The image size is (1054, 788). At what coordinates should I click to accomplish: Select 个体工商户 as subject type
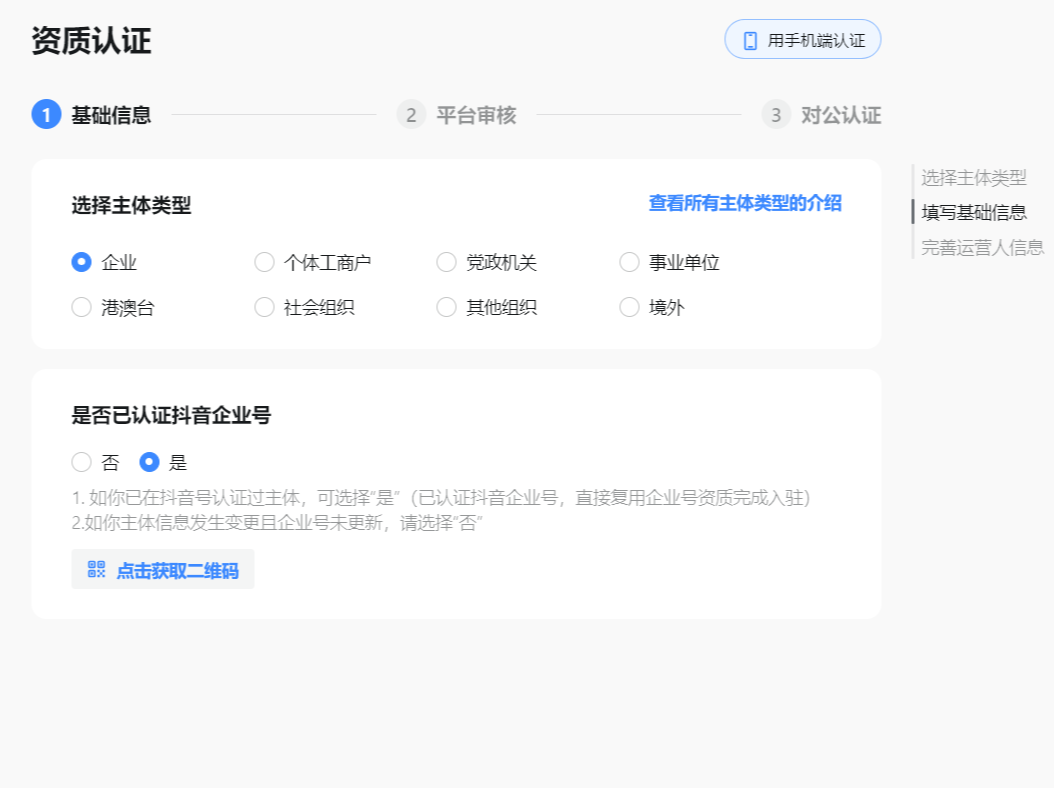click(264, 262)
